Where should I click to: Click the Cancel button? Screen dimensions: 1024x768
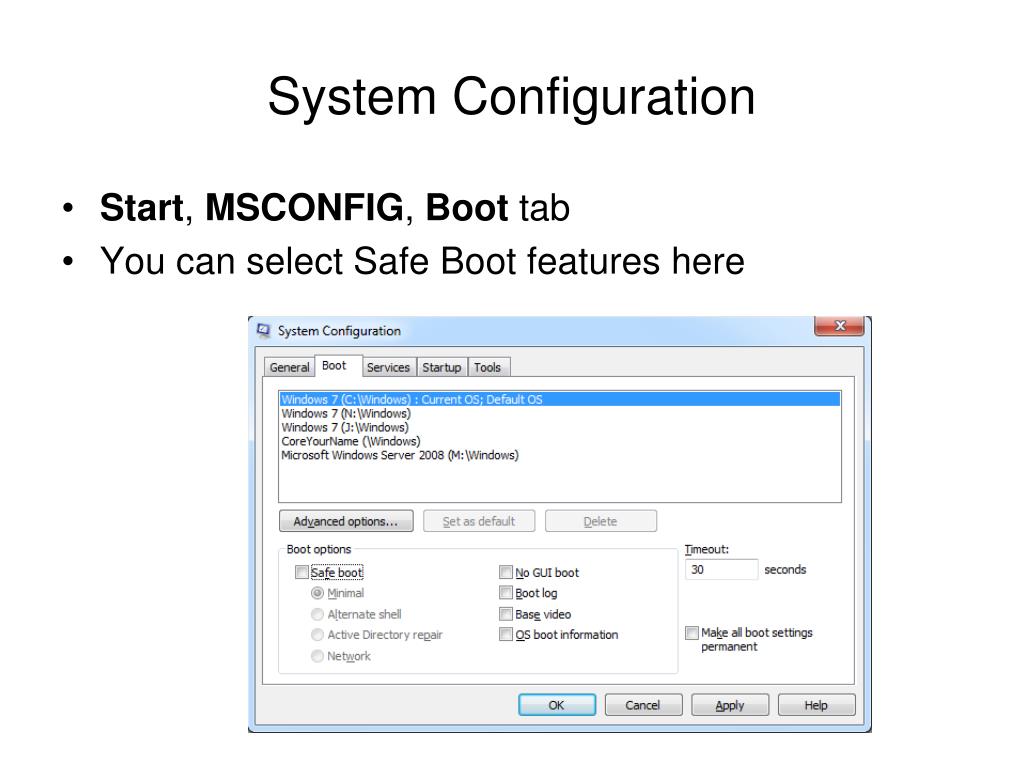coord(643,705)
